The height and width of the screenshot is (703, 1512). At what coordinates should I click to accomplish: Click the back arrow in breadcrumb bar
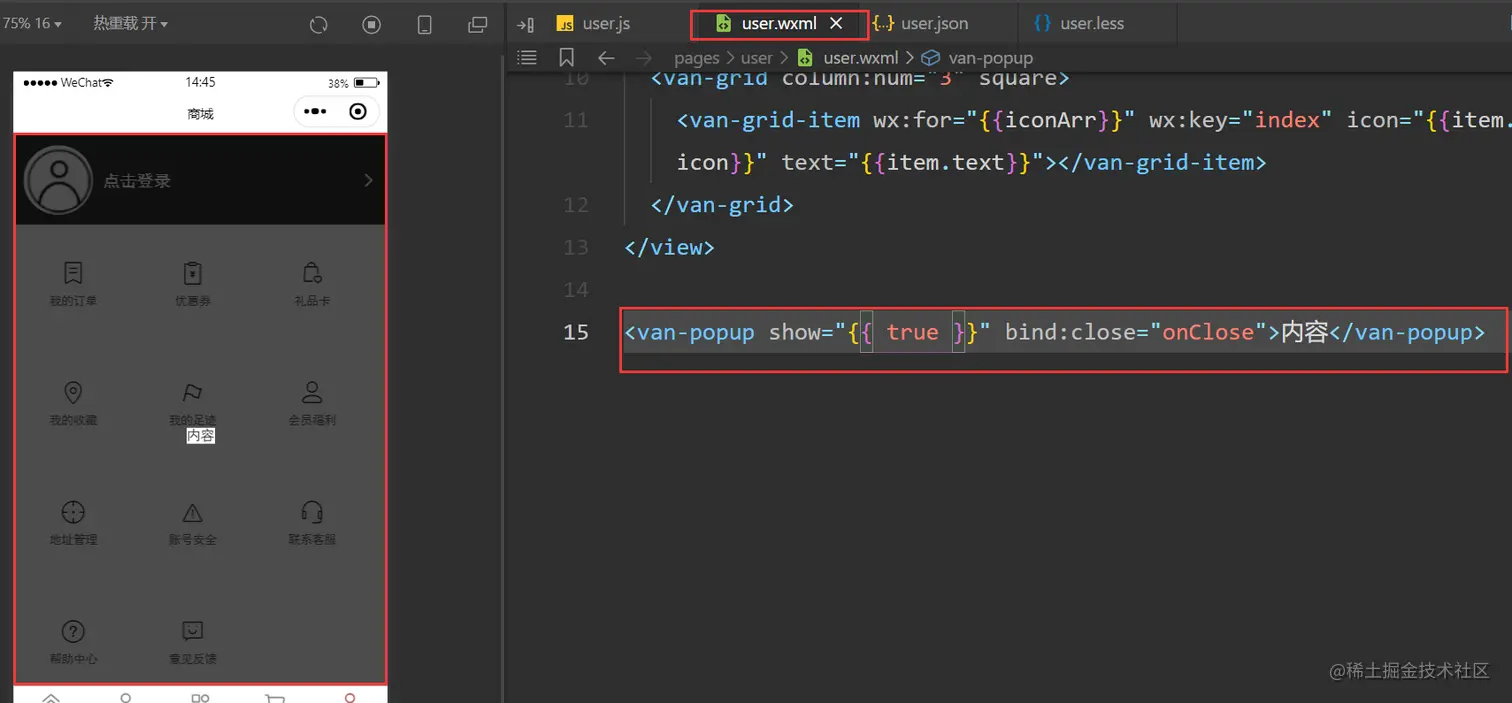click(606, 58)
